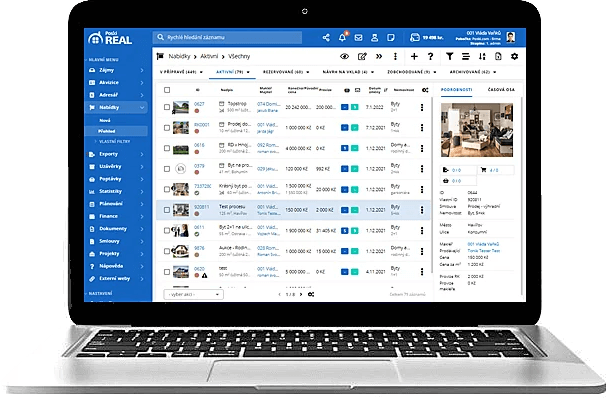Open listing link 0616
This screenshot has width=608, height=398.
click(x=199, y=145)
